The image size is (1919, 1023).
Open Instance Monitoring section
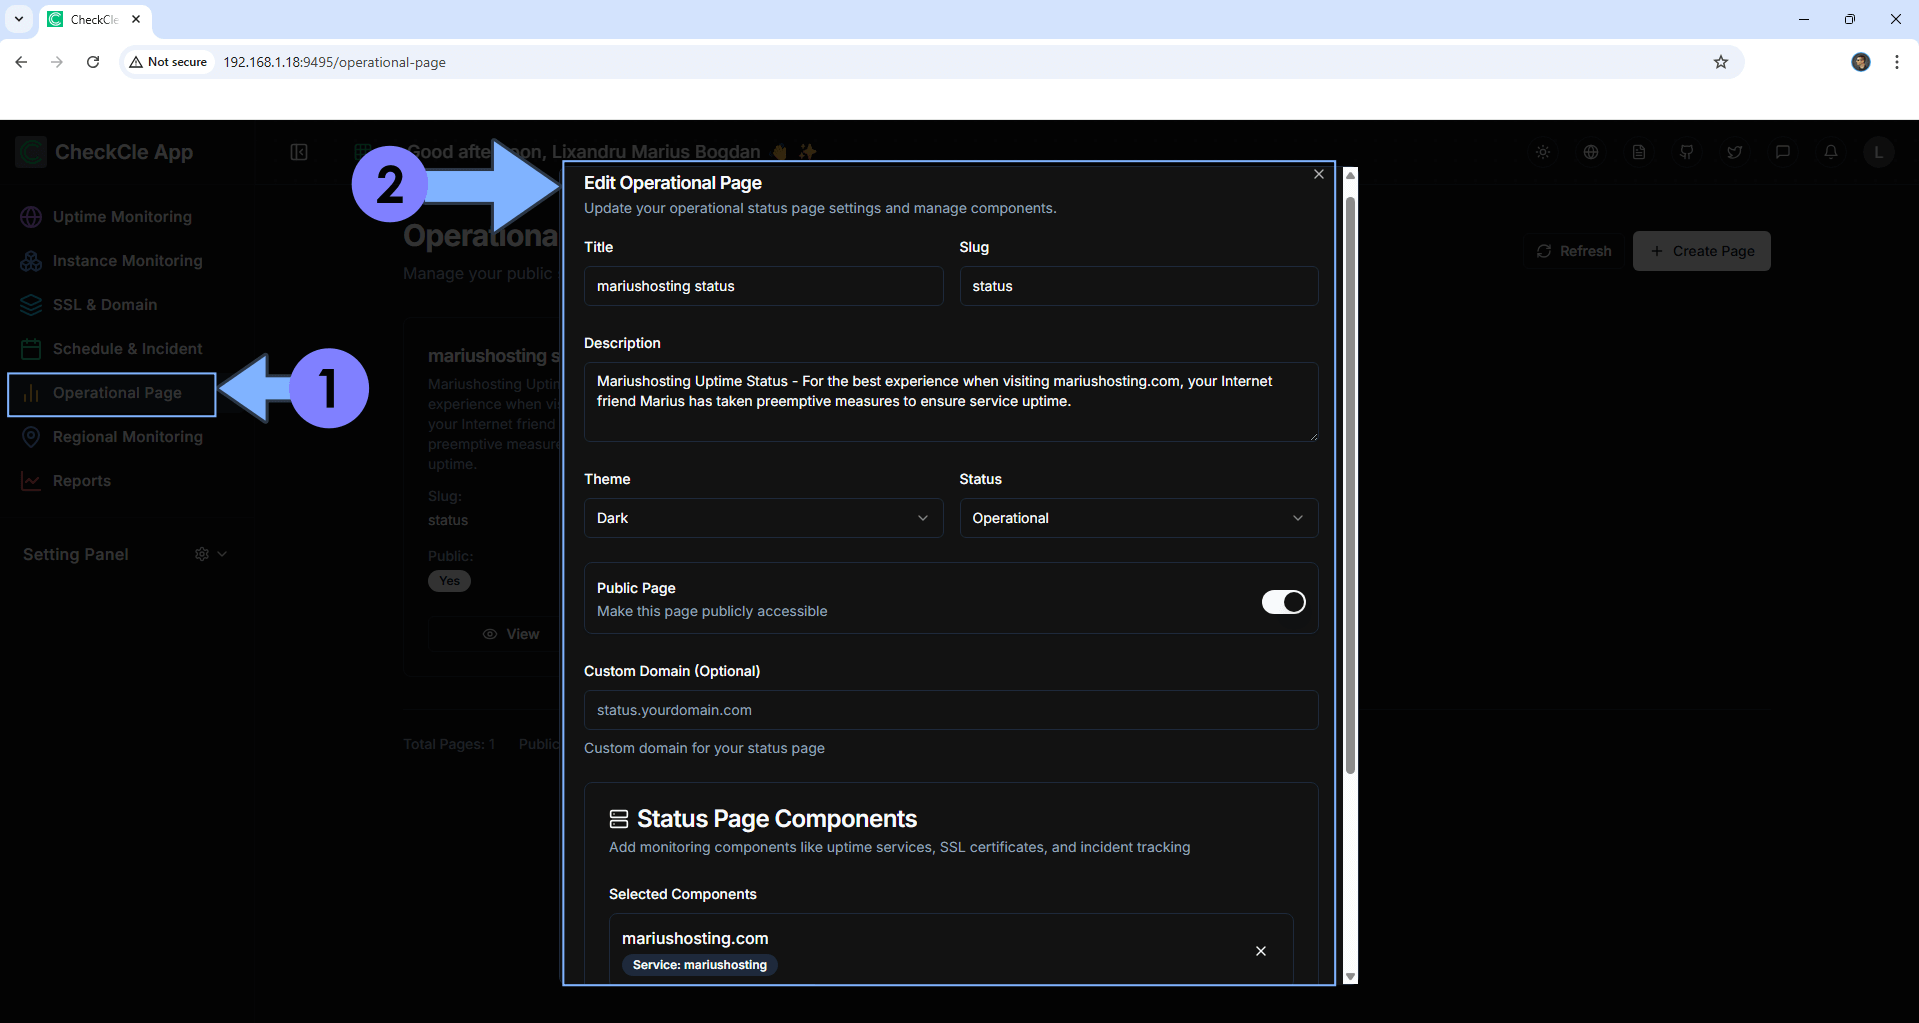click(127, 261)
